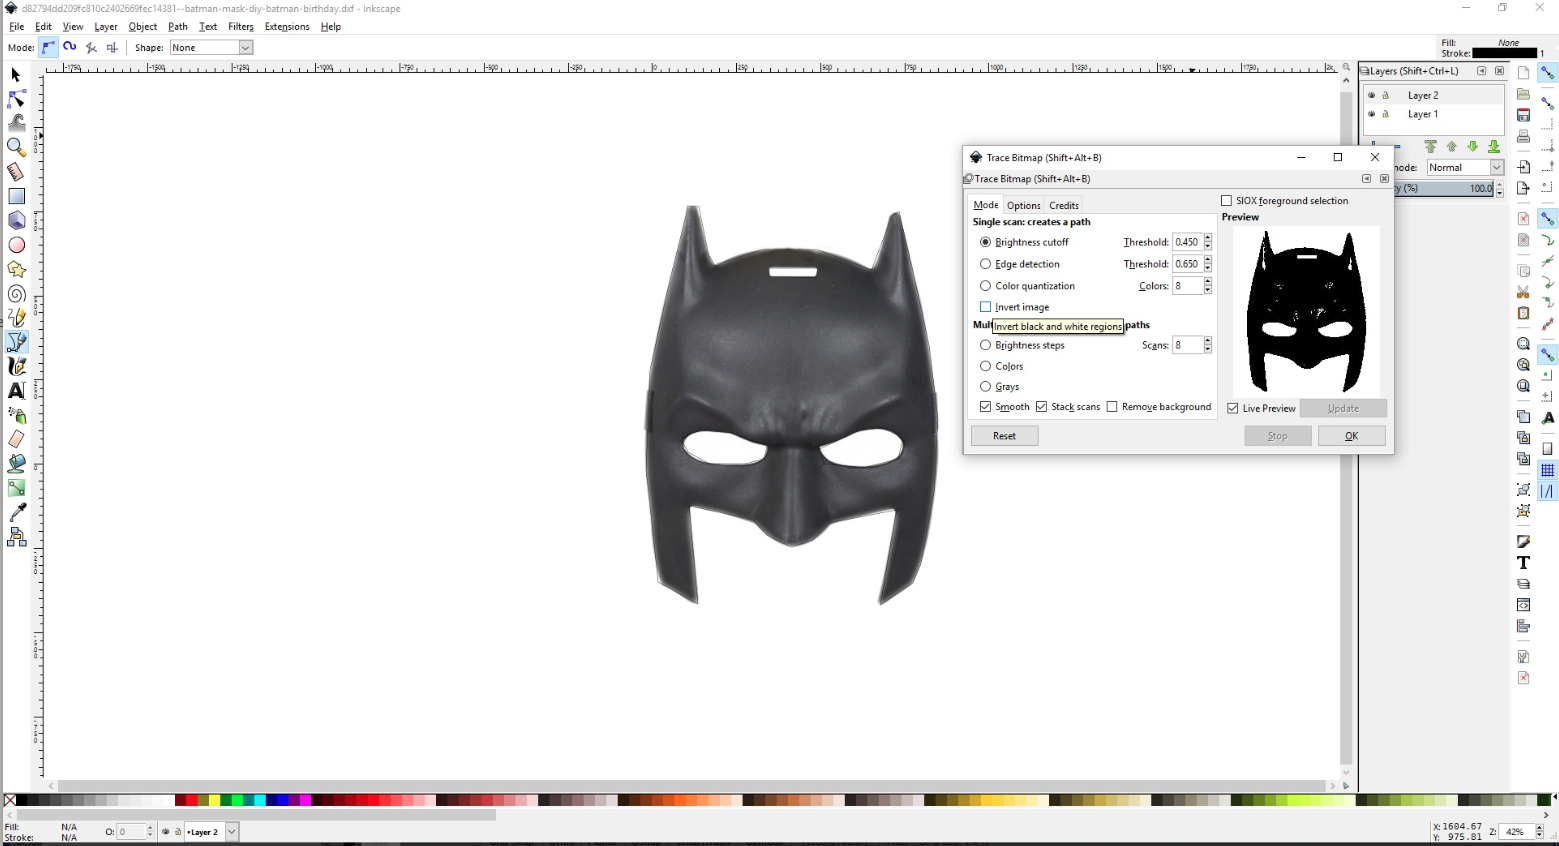Select the Rectangle tool
This screenshot has height=846, width=1559.
click(16, 196)
